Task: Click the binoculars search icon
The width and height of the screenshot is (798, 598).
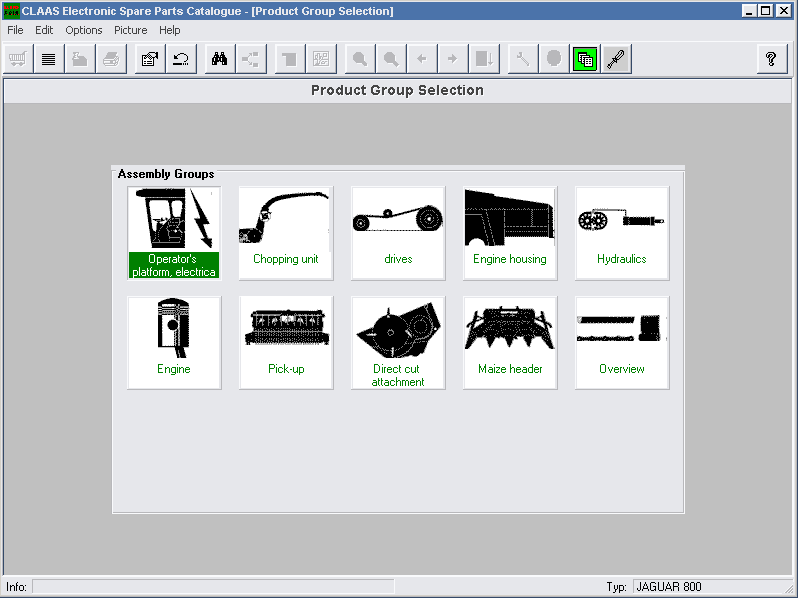Action: click(x=220, y=59)
